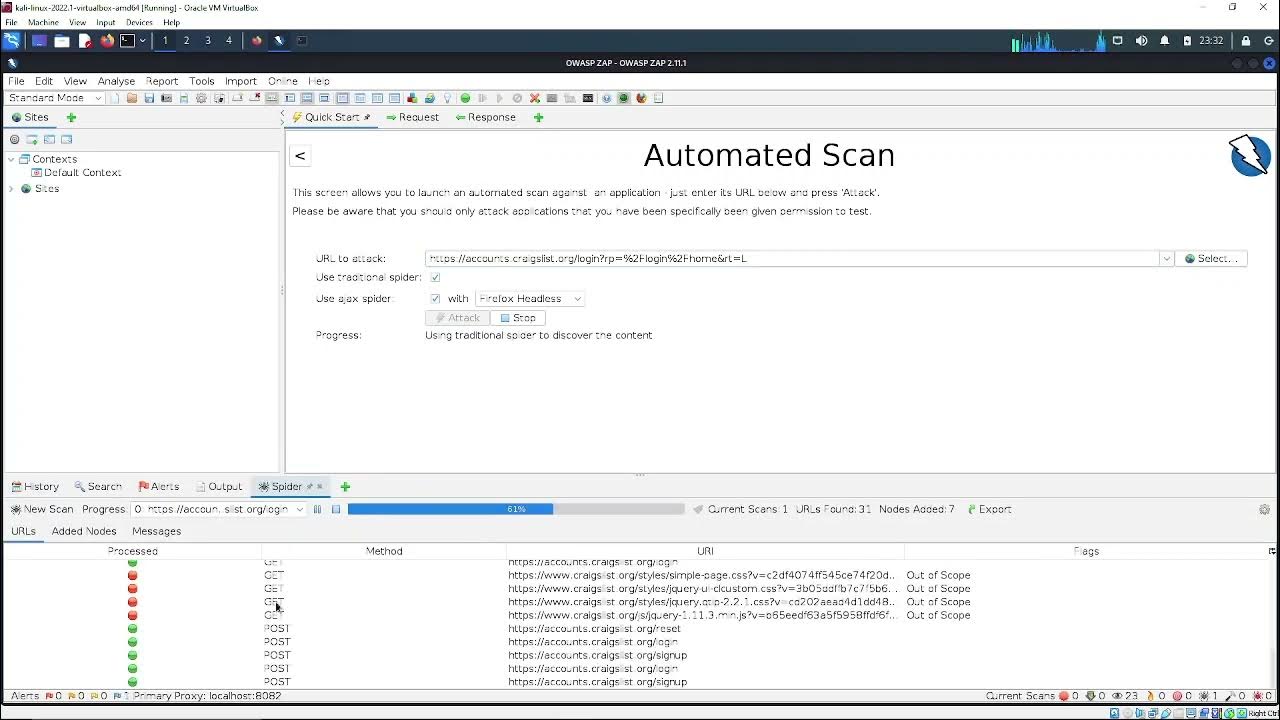Image resolution: width=1280 pixels, height=720 pixels.
Task: Launch Firefox from Kali top panel
Action: [x=107, y=41]
